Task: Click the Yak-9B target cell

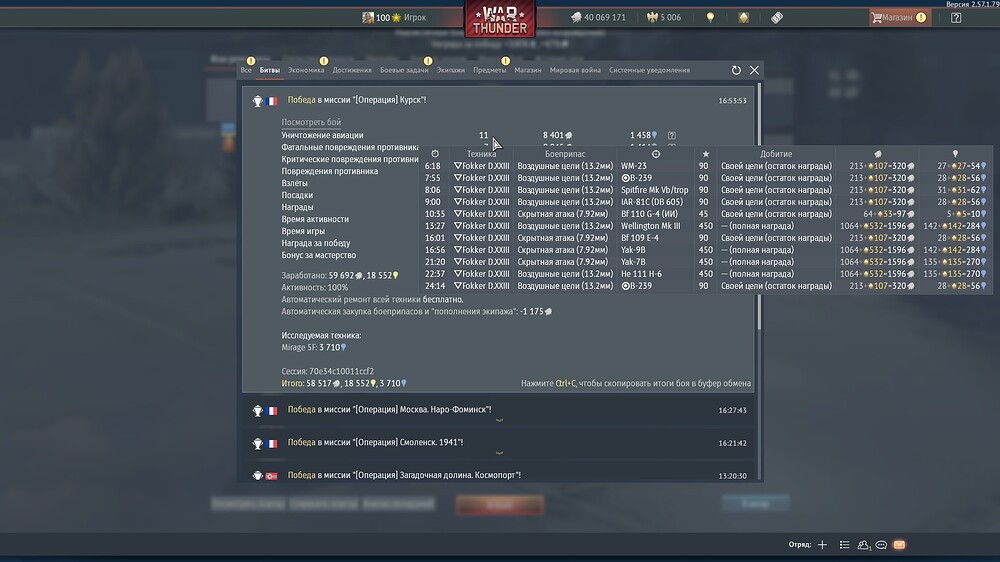Action: 633,250
